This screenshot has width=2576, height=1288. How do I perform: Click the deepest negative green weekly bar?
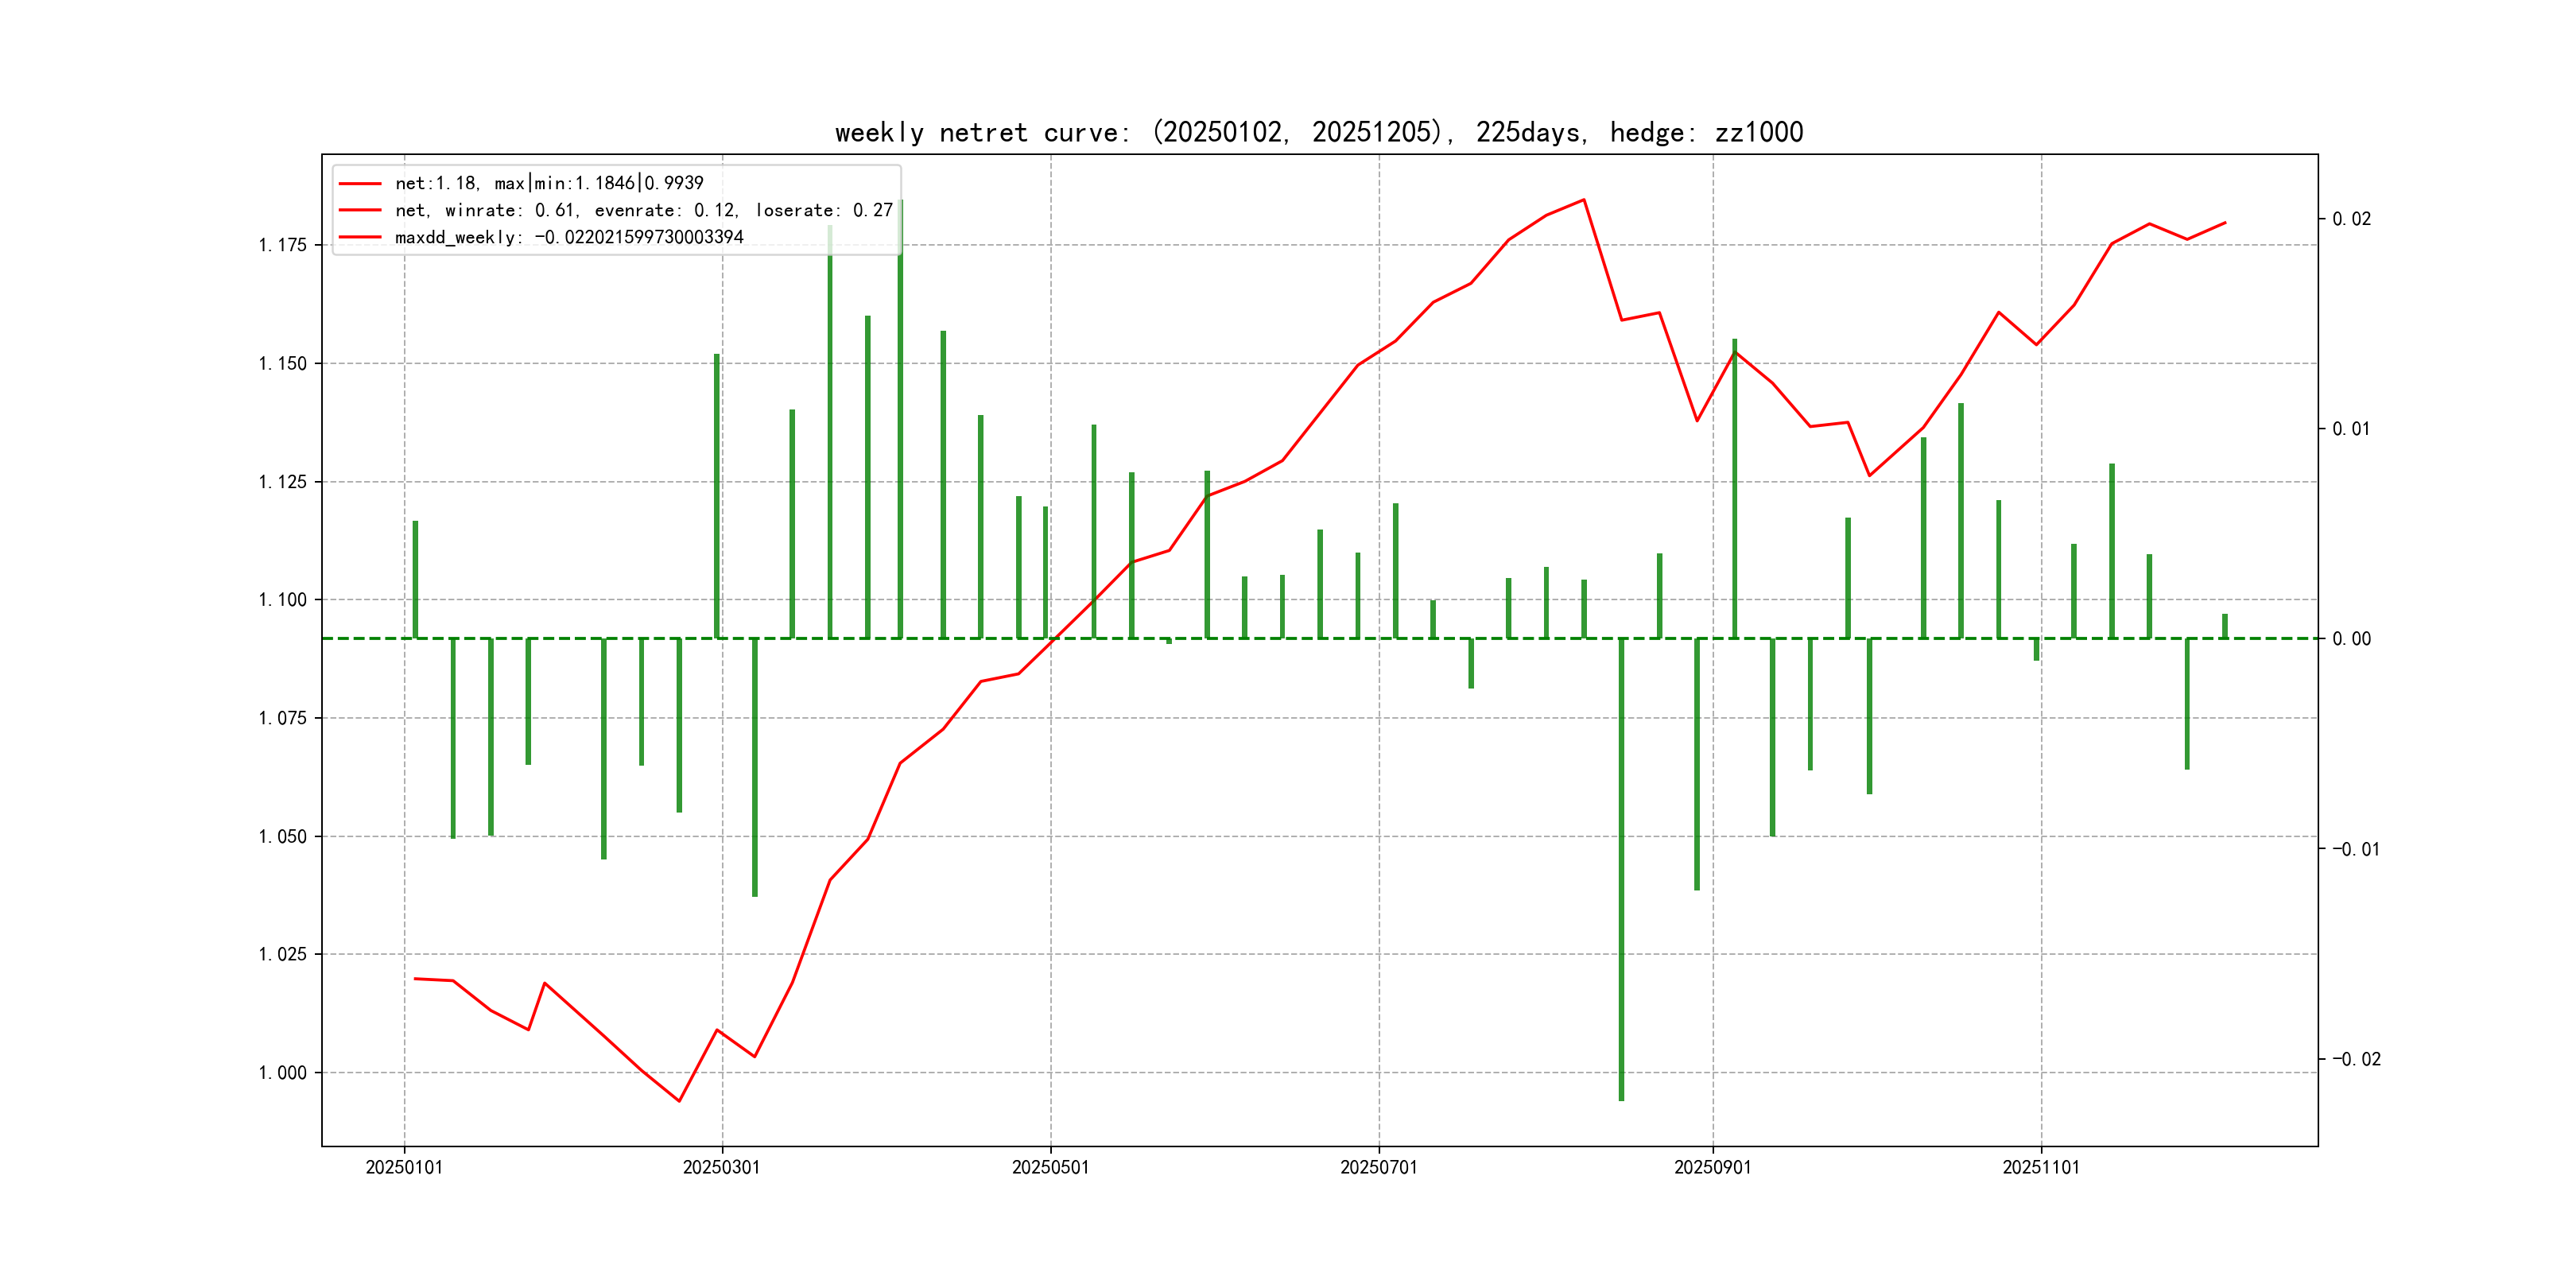1621,870
